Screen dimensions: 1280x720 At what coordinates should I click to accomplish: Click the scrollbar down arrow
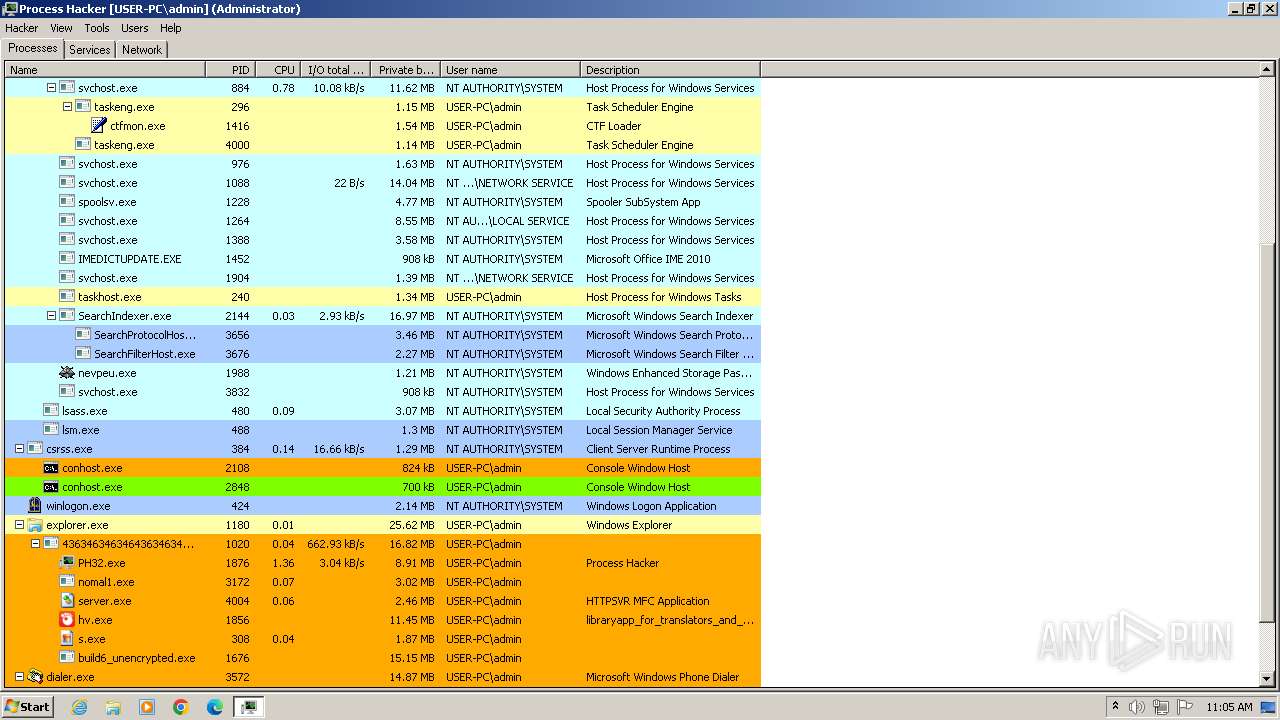[x=1268, y=679]
